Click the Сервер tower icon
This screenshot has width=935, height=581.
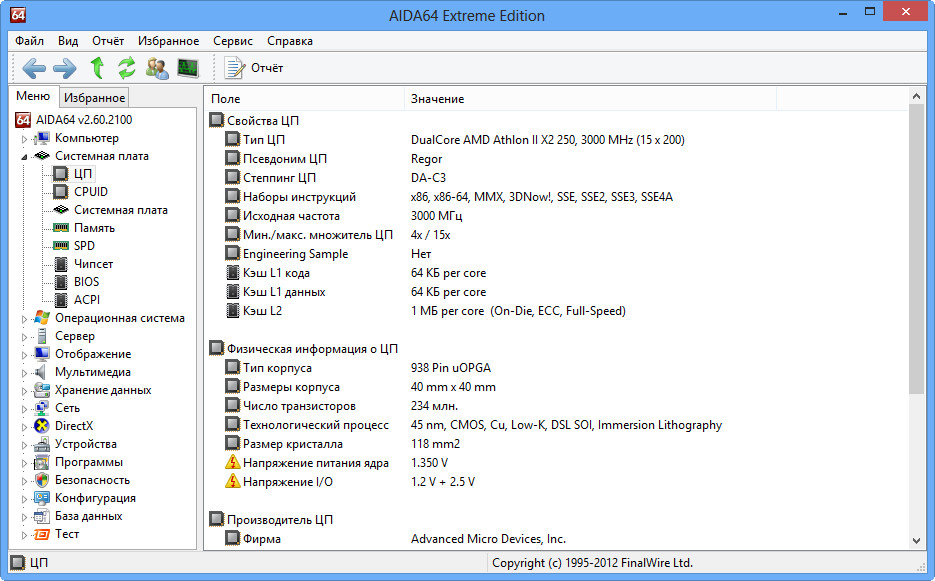click(x=42, y=336)
